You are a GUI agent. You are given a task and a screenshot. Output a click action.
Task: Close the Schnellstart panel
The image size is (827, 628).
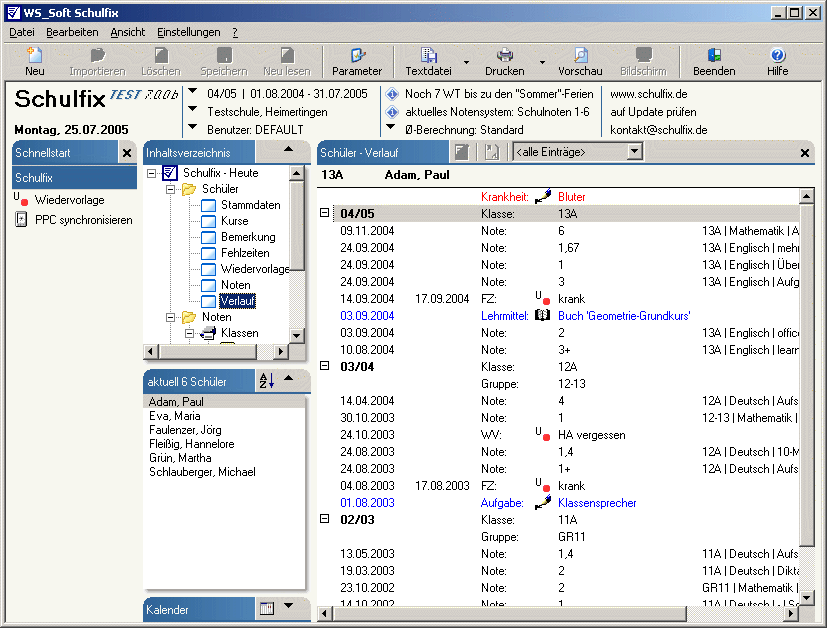(x=126, y=153)
